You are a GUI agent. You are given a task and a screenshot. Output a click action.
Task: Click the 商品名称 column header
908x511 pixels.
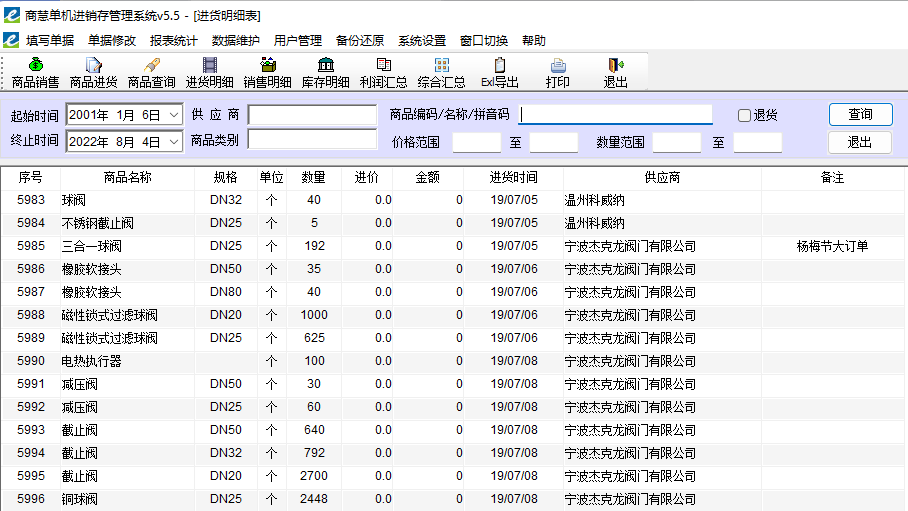click(x=127, y=177)
